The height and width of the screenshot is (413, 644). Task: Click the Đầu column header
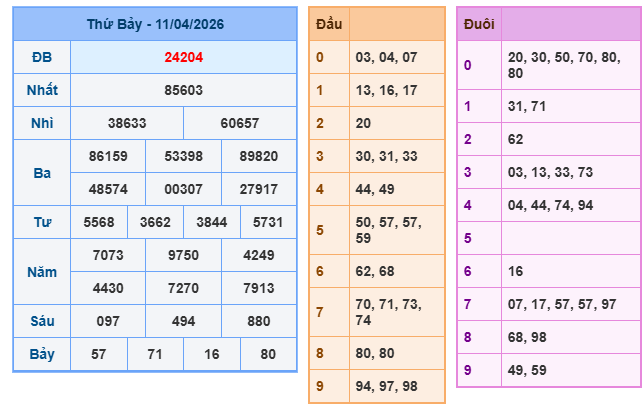pos(328,24)
